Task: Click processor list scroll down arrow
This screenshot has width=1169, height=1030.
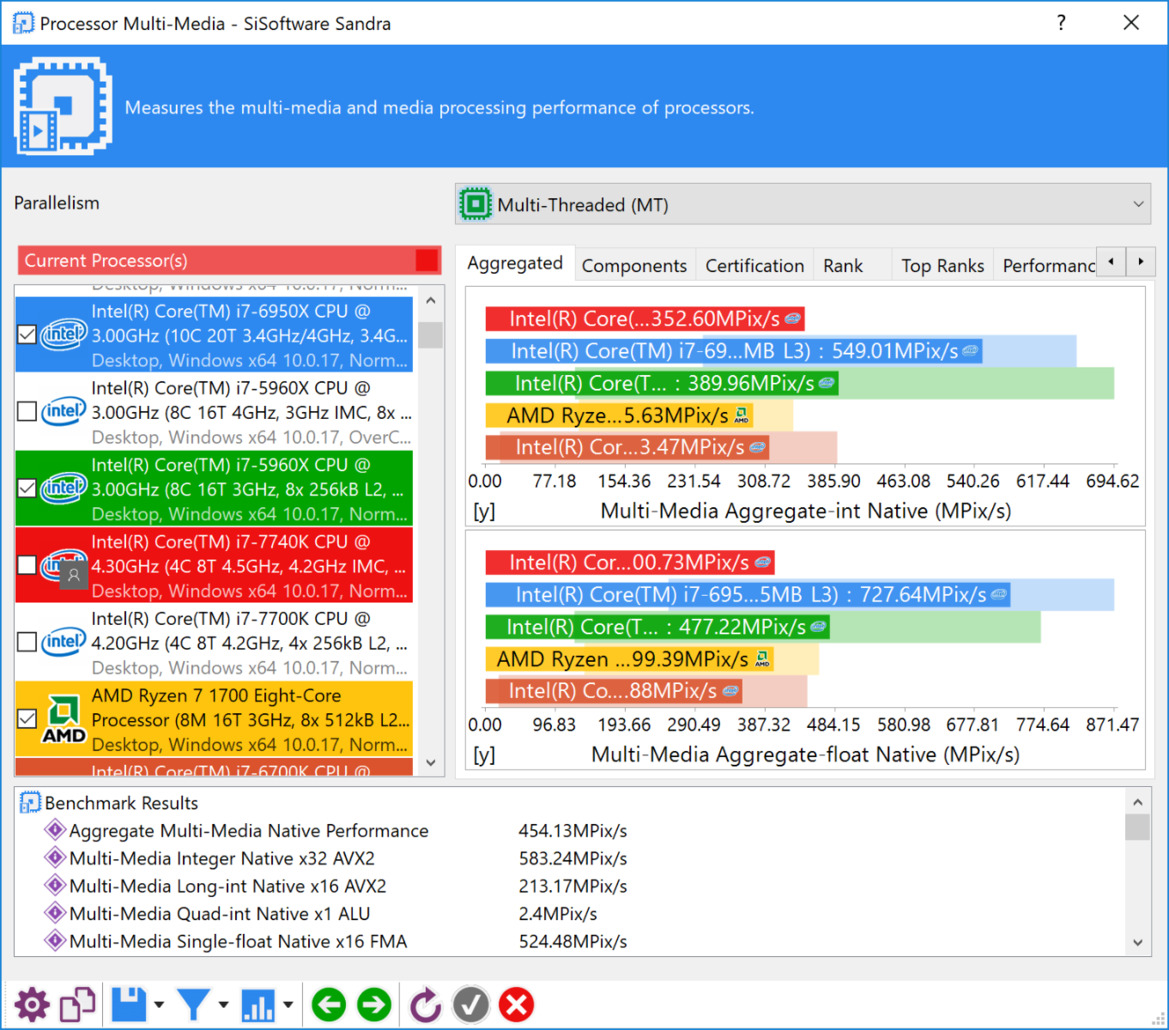Action: [430, 762]
